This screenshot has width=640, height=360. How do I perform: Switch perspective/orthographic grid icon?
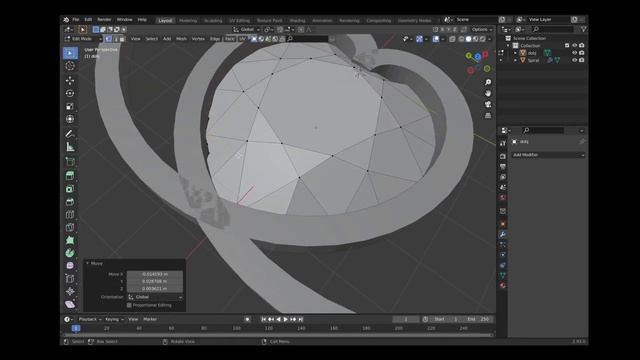tap(488, 116)
